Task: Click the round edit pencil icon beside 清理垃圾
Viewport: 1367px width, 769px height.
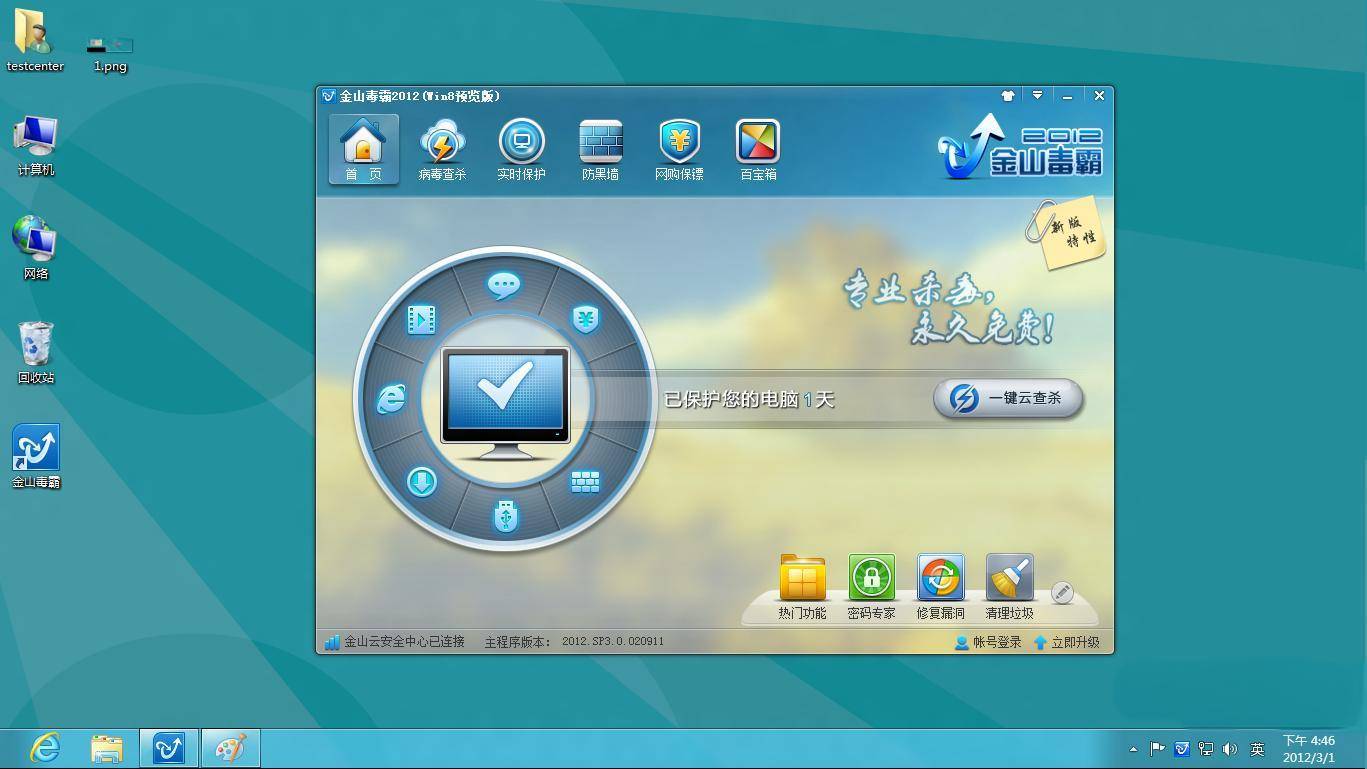Action: 1062,592
